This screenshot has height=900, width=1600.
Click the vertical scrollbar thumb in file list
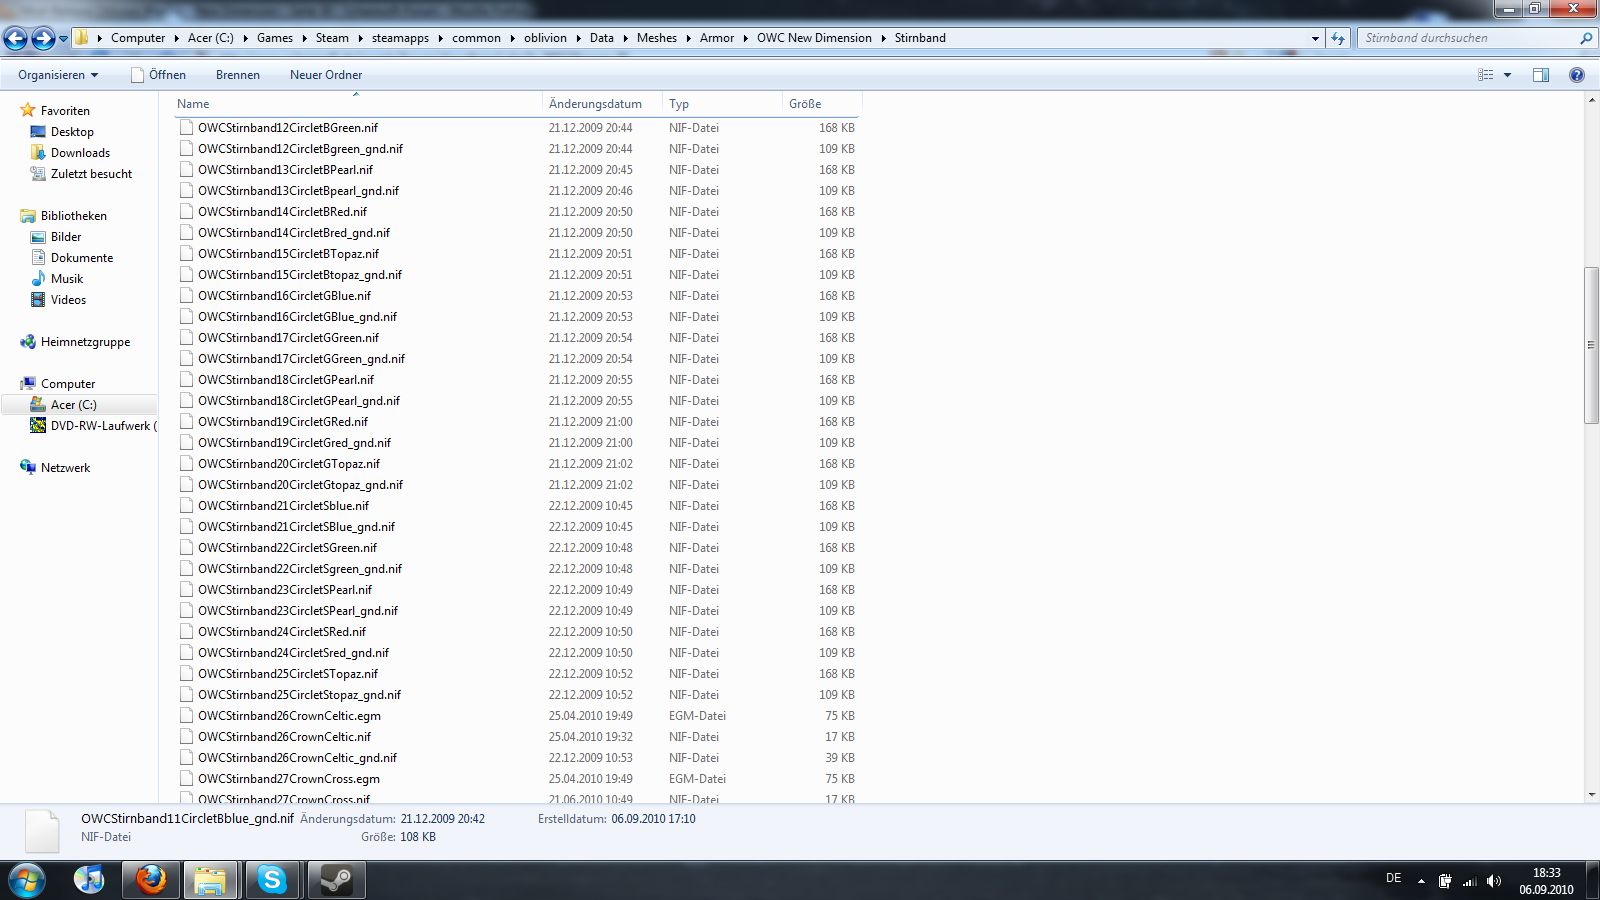click(1591, 345)
